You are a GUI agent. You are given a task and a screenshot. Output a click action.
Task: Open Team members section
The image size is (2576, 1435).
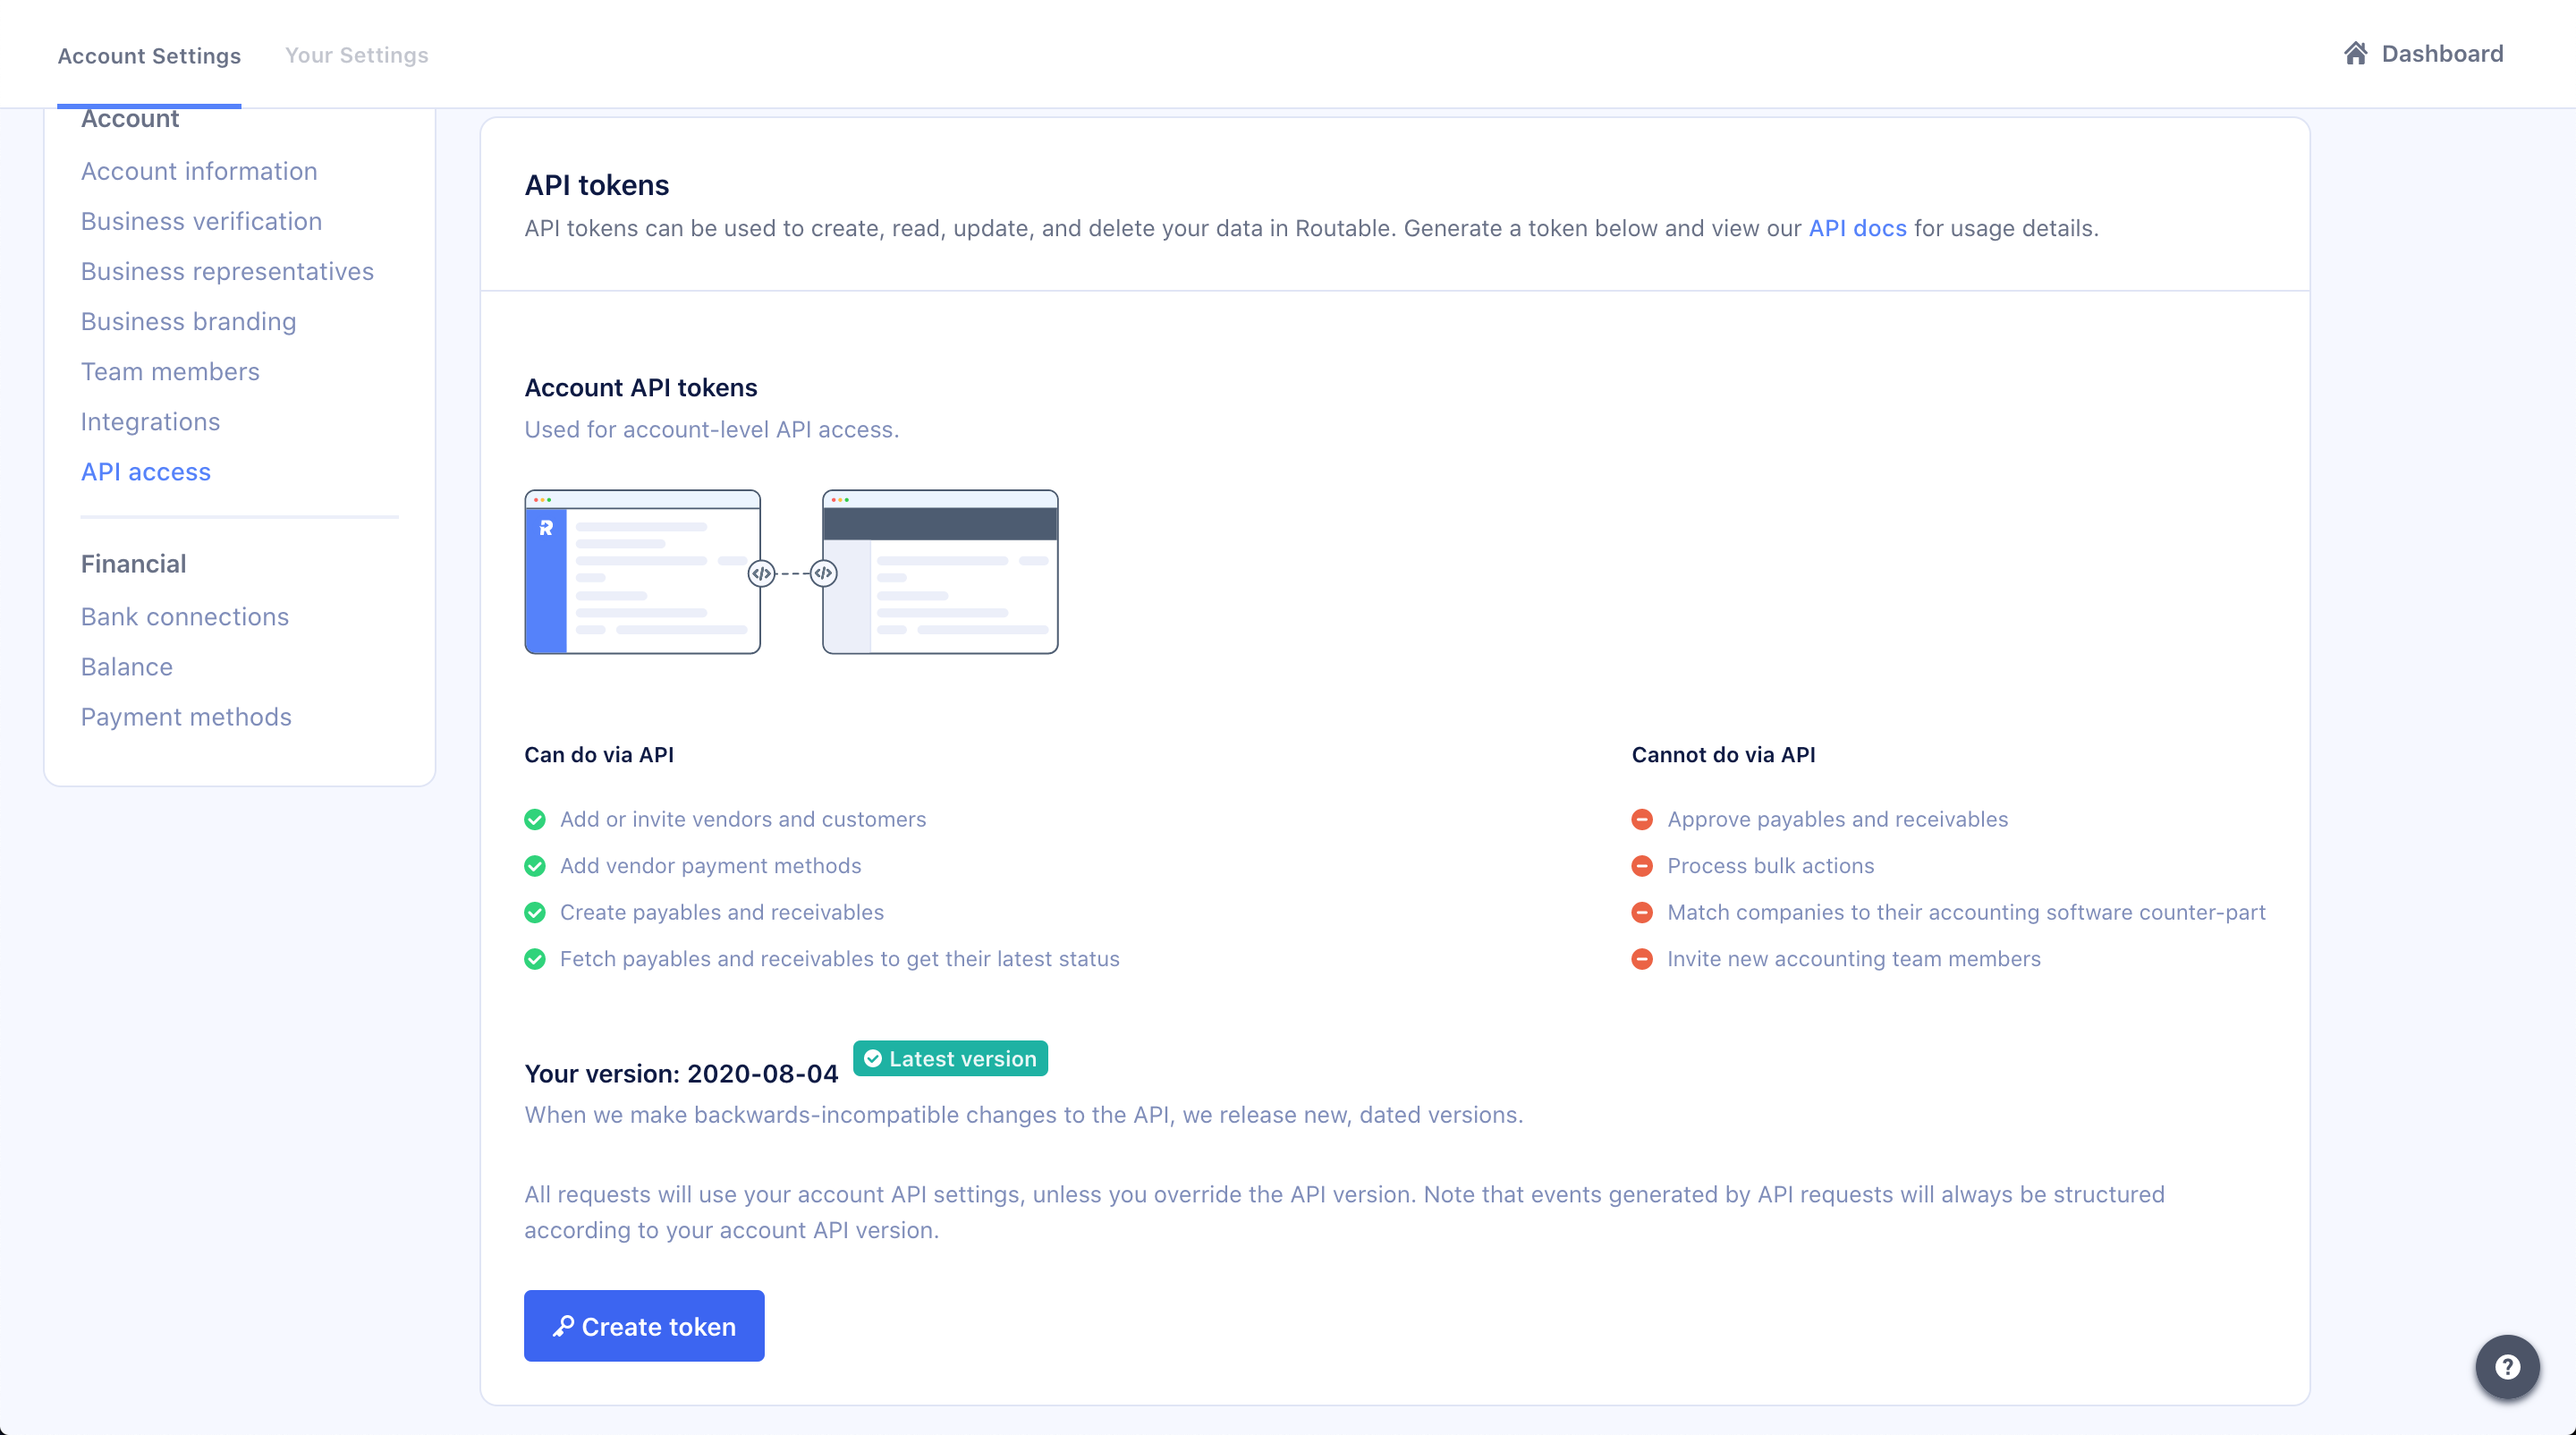[x=170, y=371]
